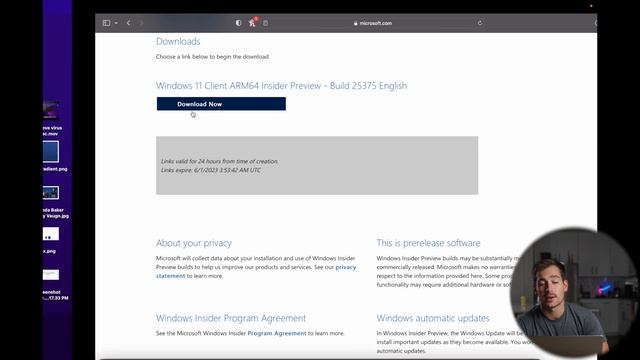Click the extension icon with the red badge
This screenshot has width=640, height=360.
(252, 23)
